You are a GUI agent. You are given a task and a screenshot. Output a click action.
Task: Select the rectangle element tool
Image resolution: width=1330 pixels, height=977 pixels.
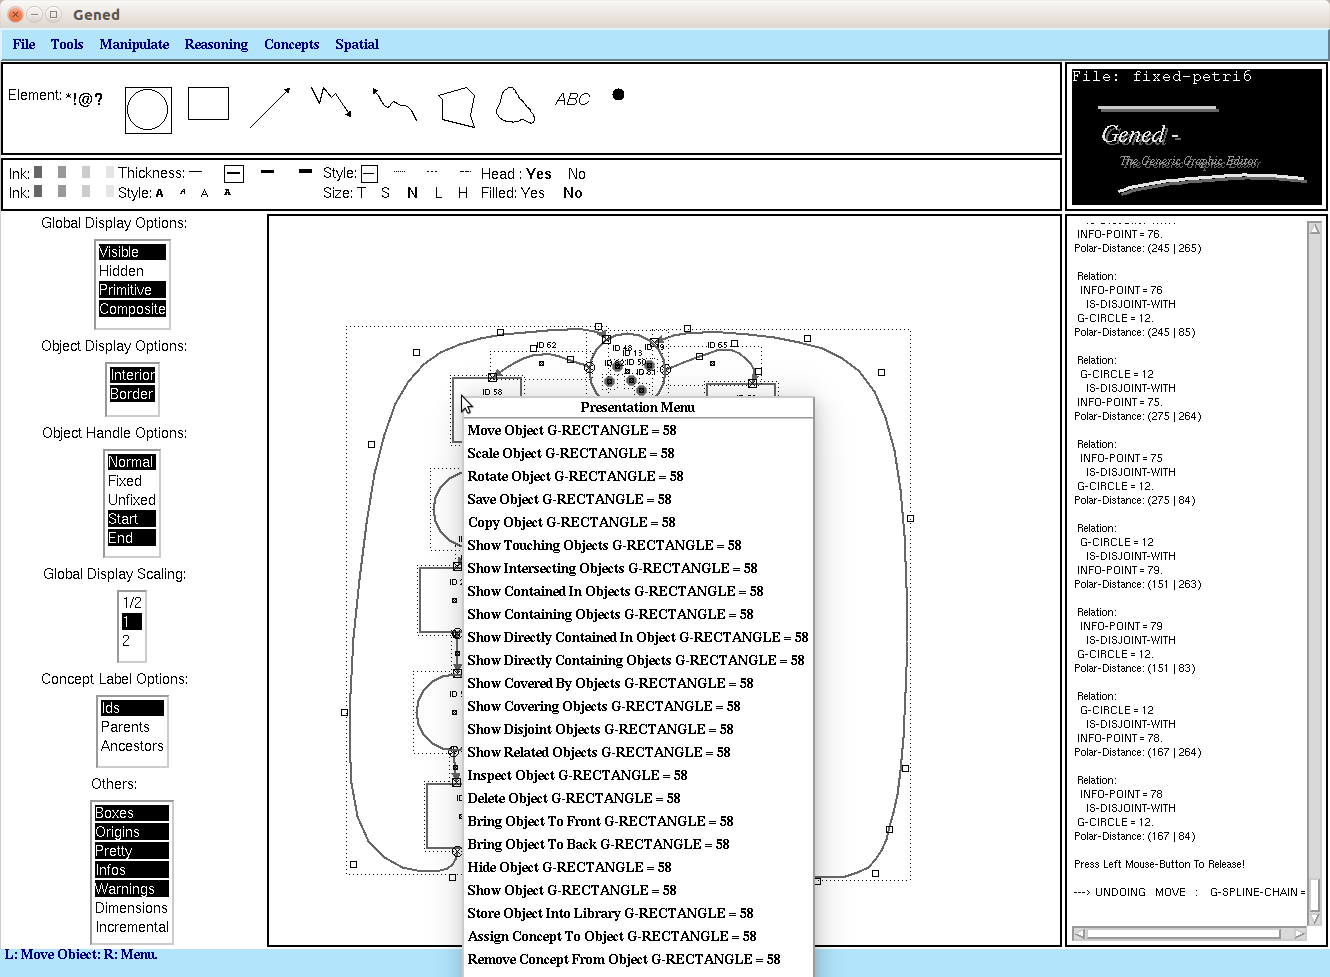coord(208,103)
